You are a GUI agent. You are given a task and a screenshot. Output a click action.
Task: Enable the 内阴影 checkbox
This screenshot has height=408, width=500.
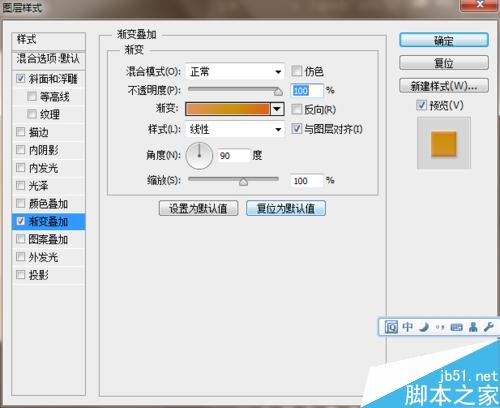pyautogui.click(x=20, y=150)
